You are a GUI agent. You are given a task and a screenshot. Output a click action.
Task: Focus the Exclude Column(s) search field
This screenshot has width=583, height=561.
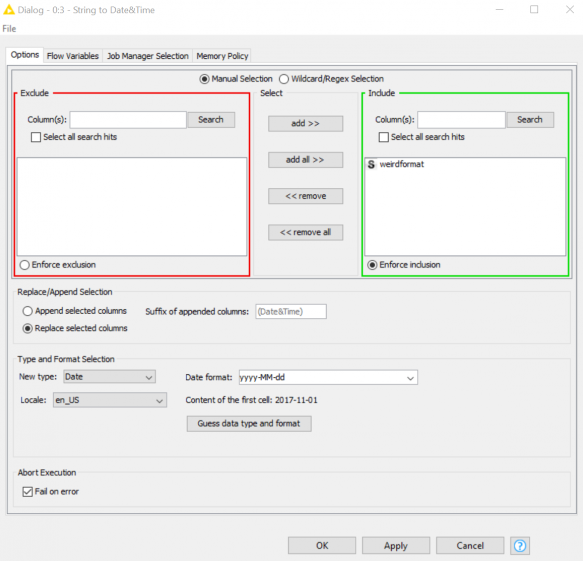point(128,120)
